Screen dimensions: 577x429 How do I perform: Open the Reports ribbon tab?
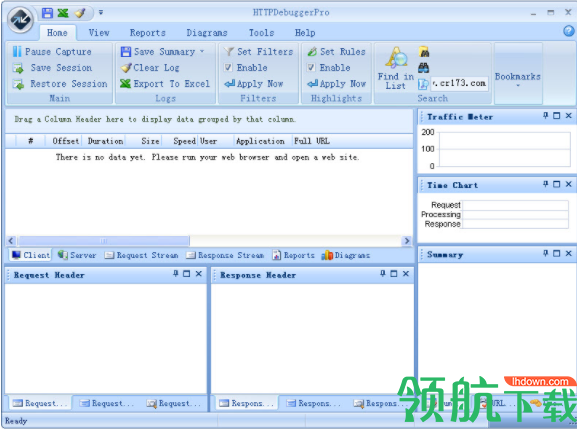tap(148, 33)
